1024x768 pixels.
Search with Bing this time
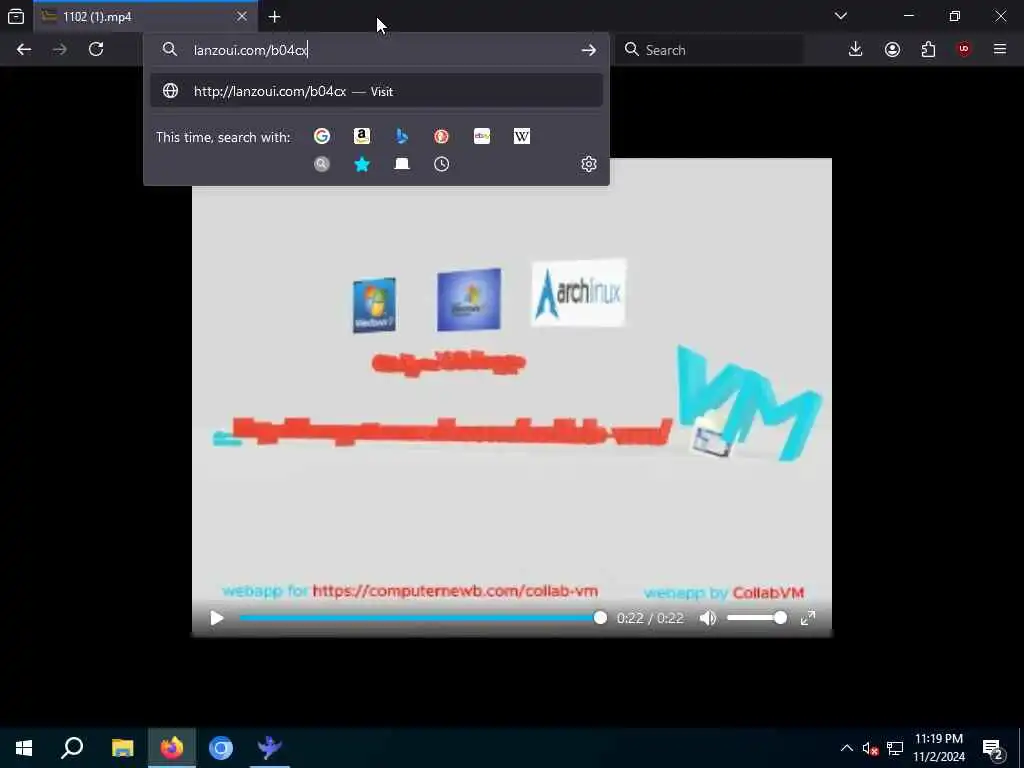[402, 136]
